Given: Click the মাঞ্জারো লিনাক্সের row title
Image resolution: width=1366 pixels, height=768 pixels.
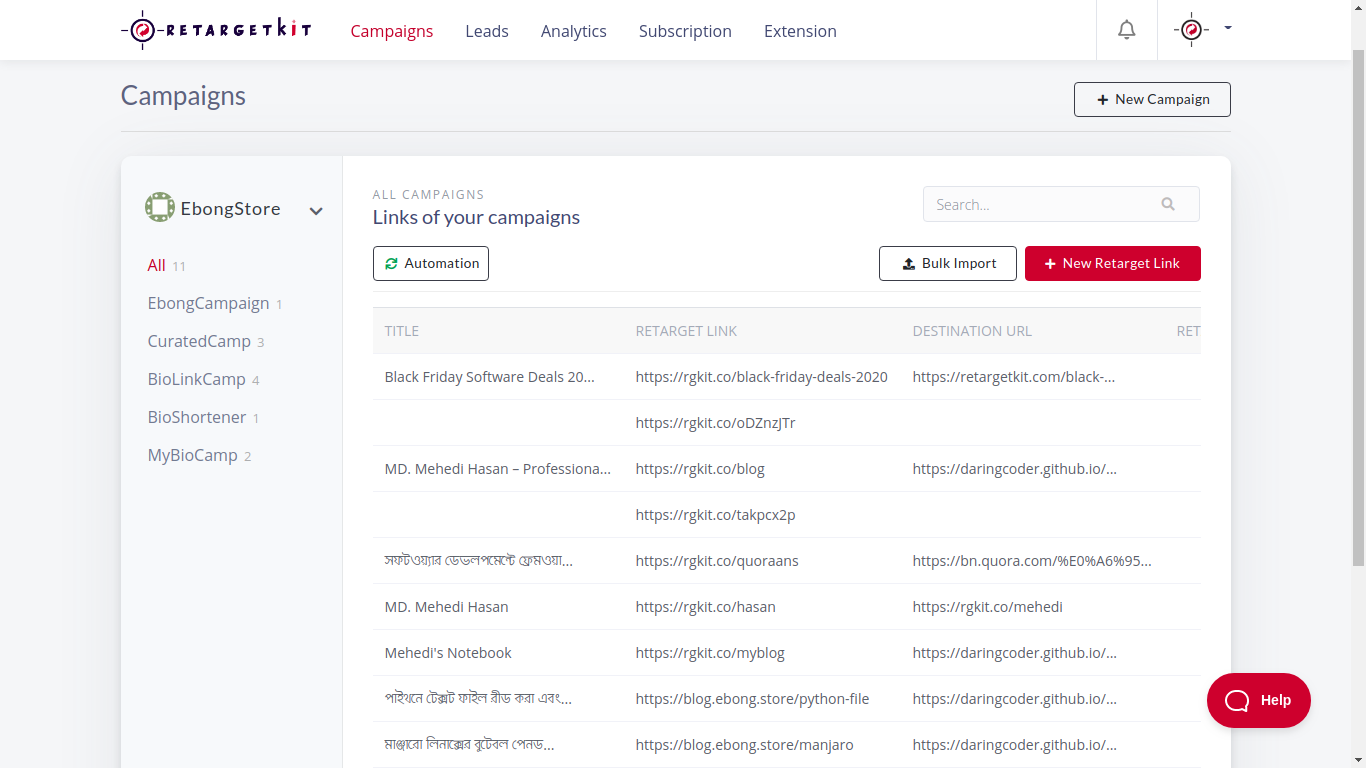Looking at the screenshot, I should tap(470, 745).
